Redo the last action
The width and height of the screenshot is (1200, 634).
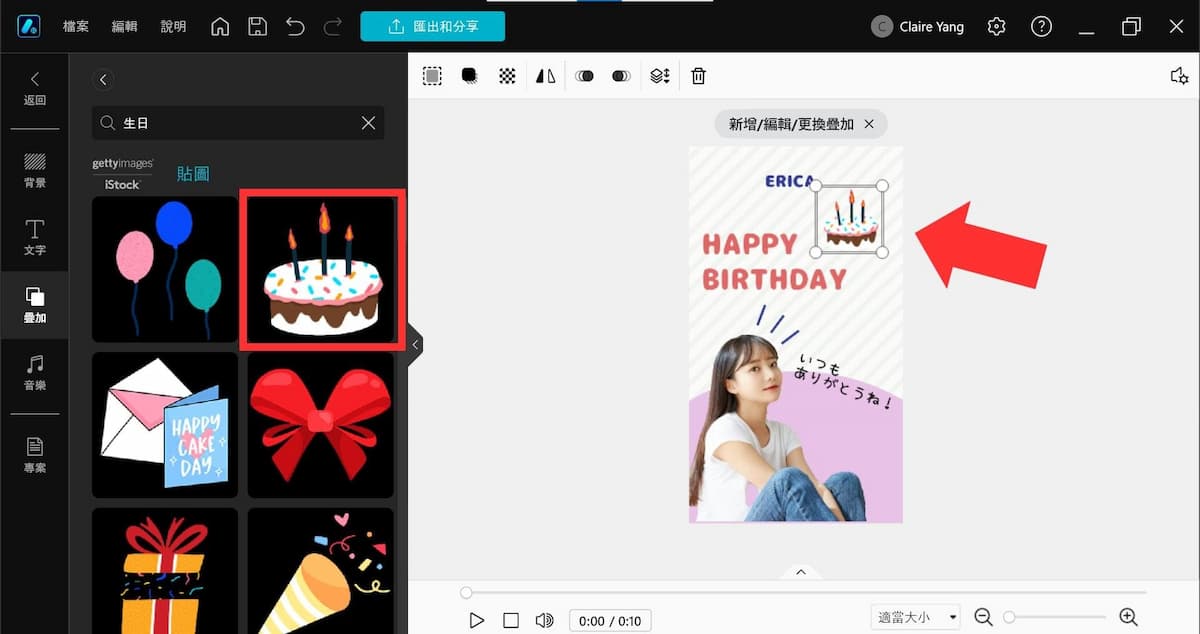click(x=333, y=27)
